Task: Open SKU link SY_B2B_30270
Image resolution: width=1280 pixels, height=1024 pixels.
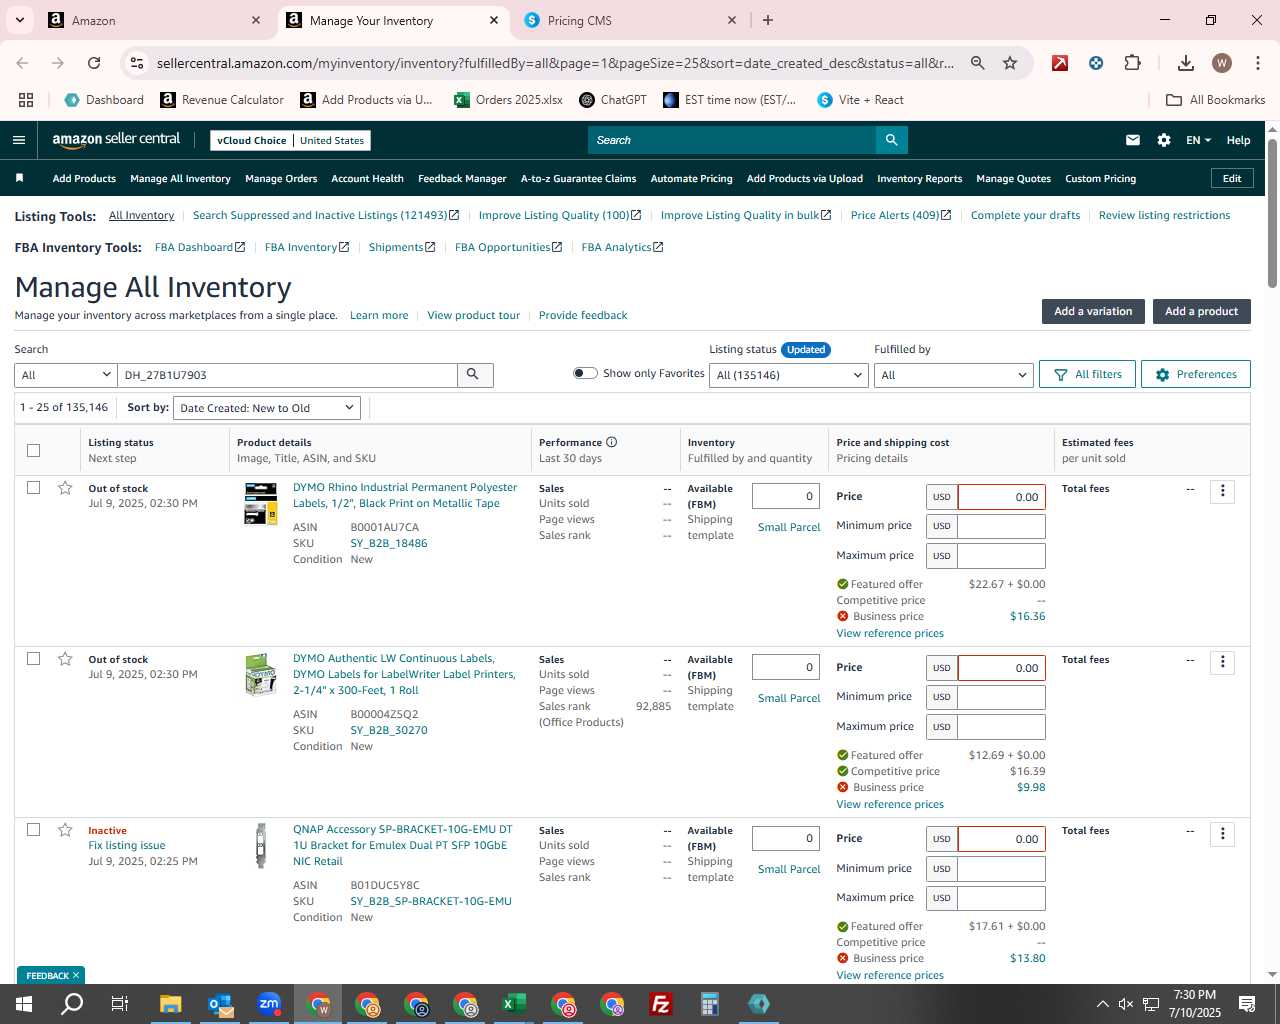Action: [389, 730]
